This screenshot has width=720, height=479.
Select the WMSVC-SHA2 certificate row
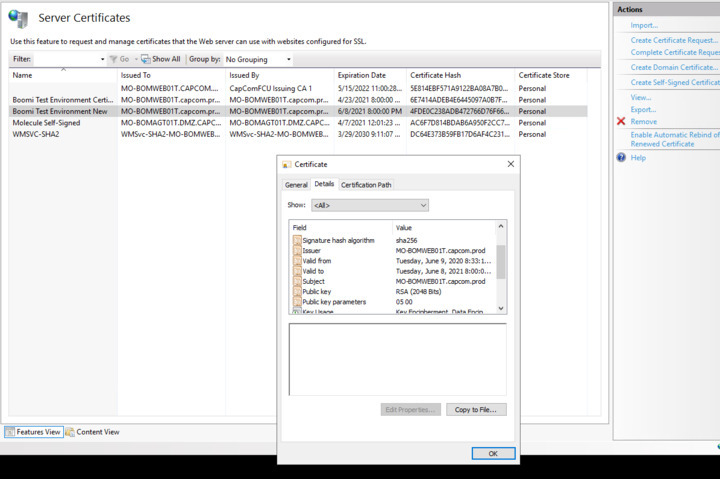35,134
